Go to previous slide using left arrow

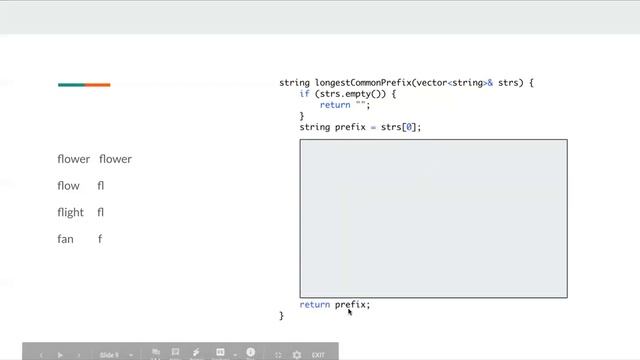[41, 355]
